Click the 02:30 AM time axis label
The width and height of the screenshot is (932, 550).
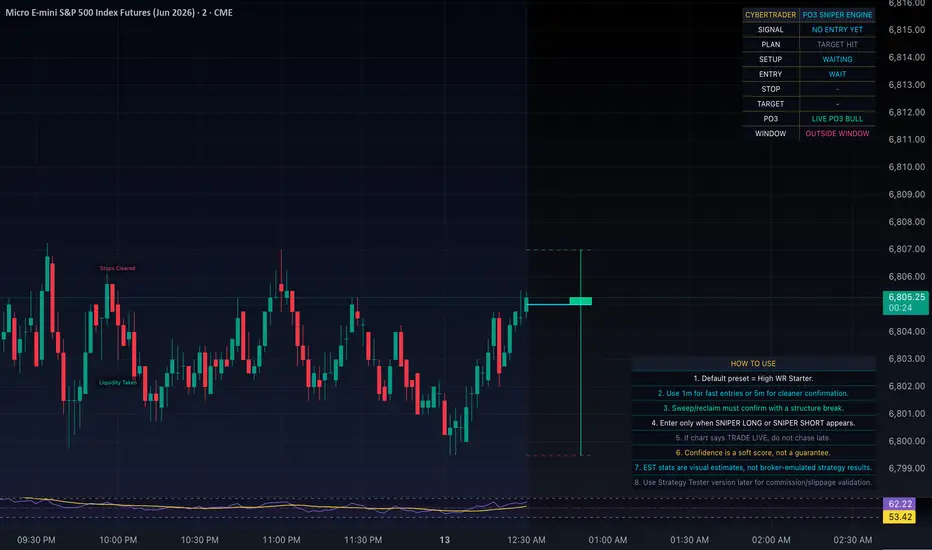pyautogui.click(x=852, y=540)
